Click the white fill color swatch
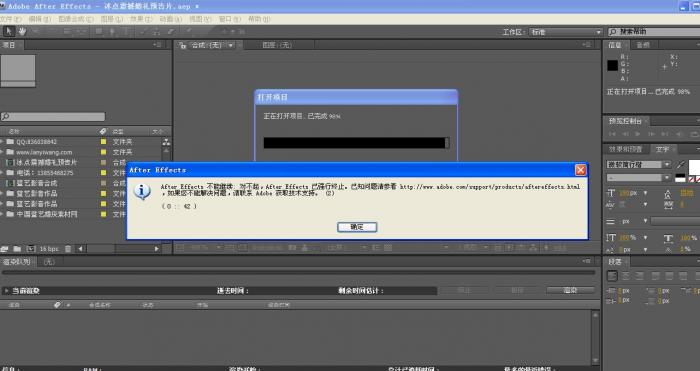The width and height of the screenshot is (700, 371). [x=695, y=167]
